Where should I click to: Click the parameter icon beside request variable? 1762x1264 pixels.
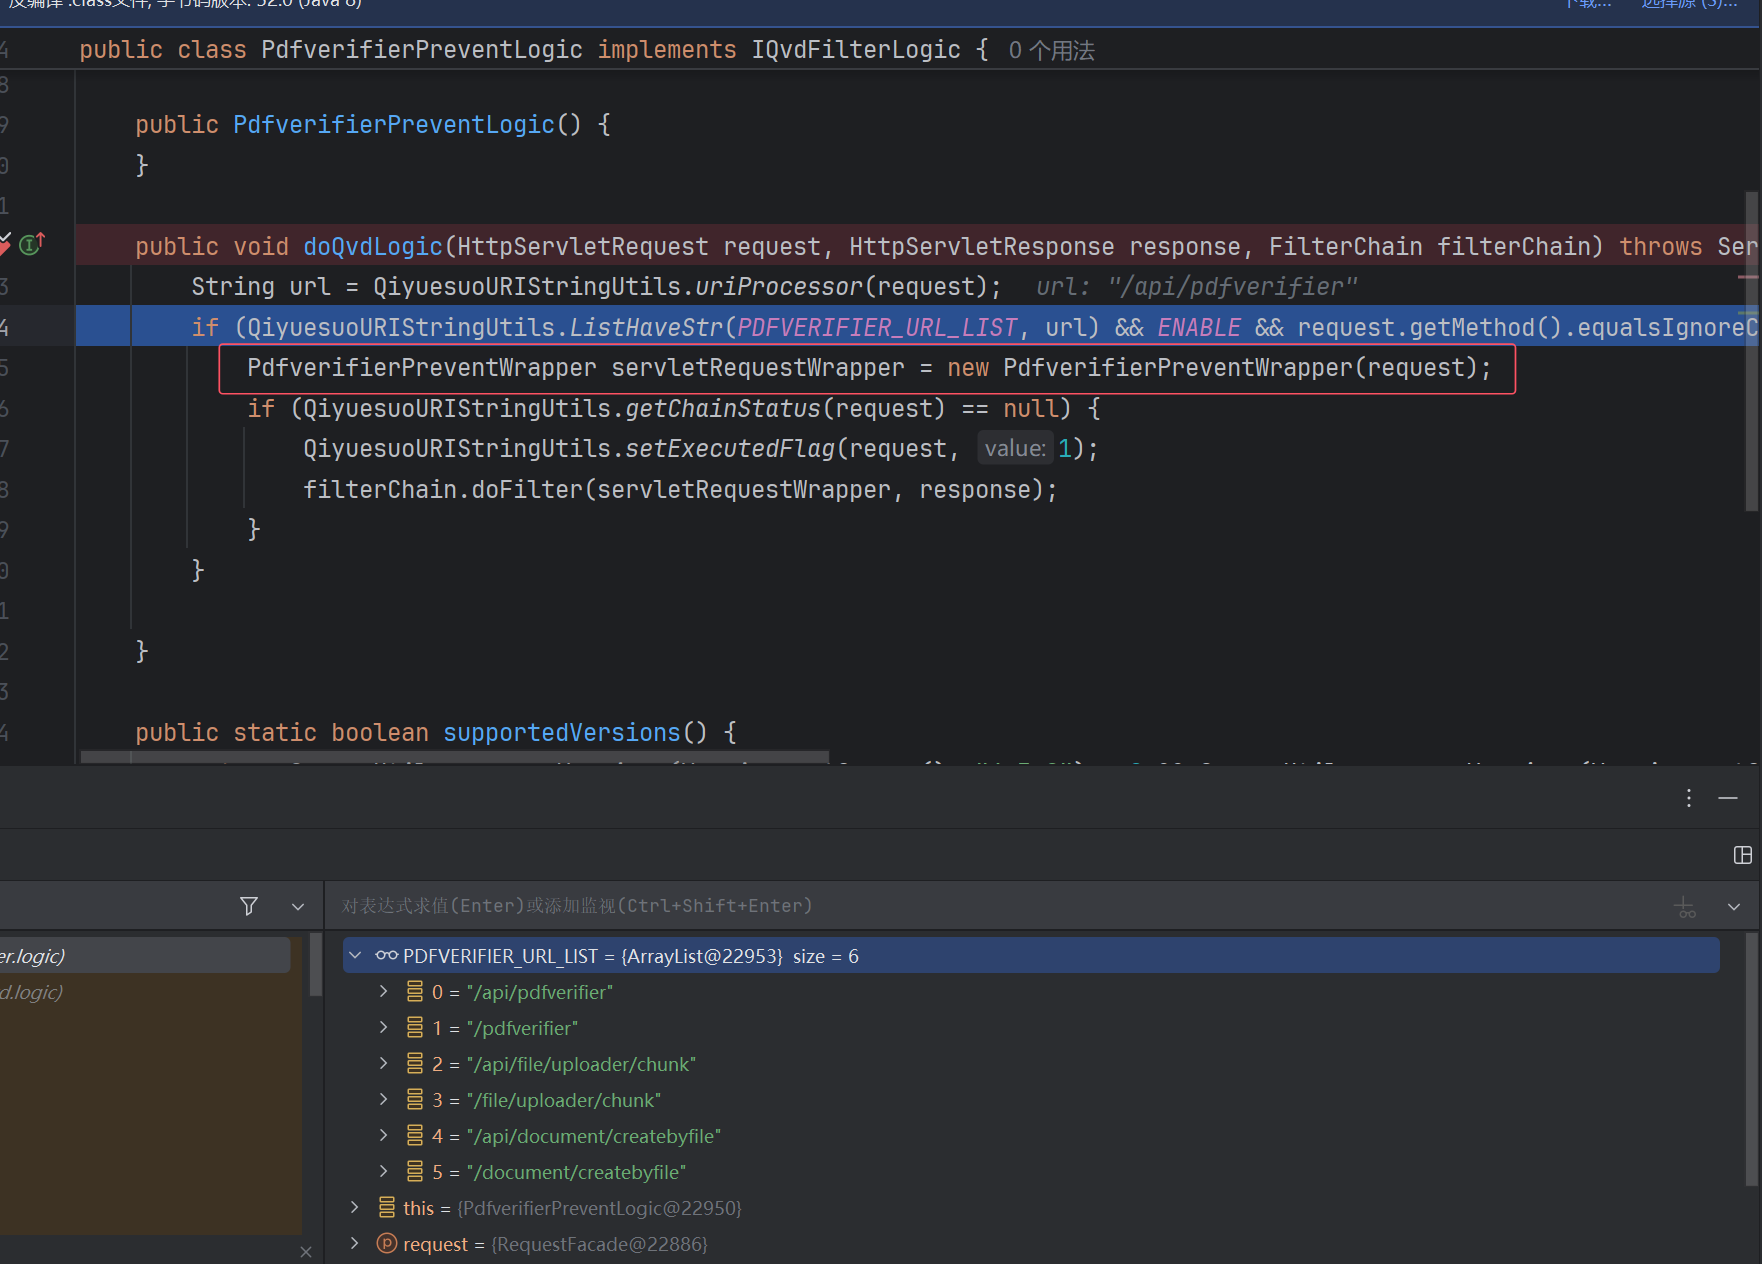pos(387,1244)
